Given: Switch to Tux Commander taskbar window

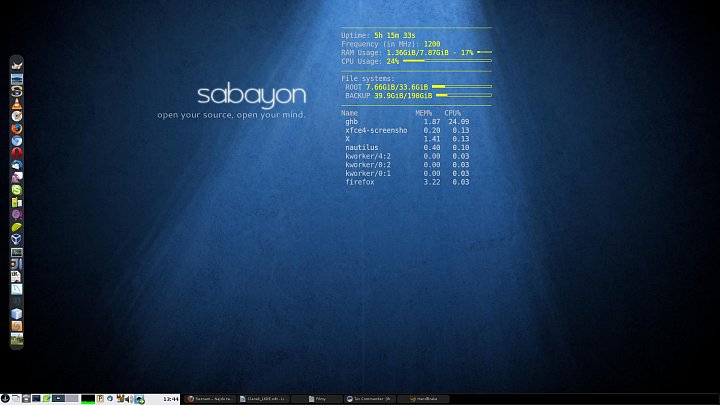Looking at the screenshot, I should (x=370, y=399).
